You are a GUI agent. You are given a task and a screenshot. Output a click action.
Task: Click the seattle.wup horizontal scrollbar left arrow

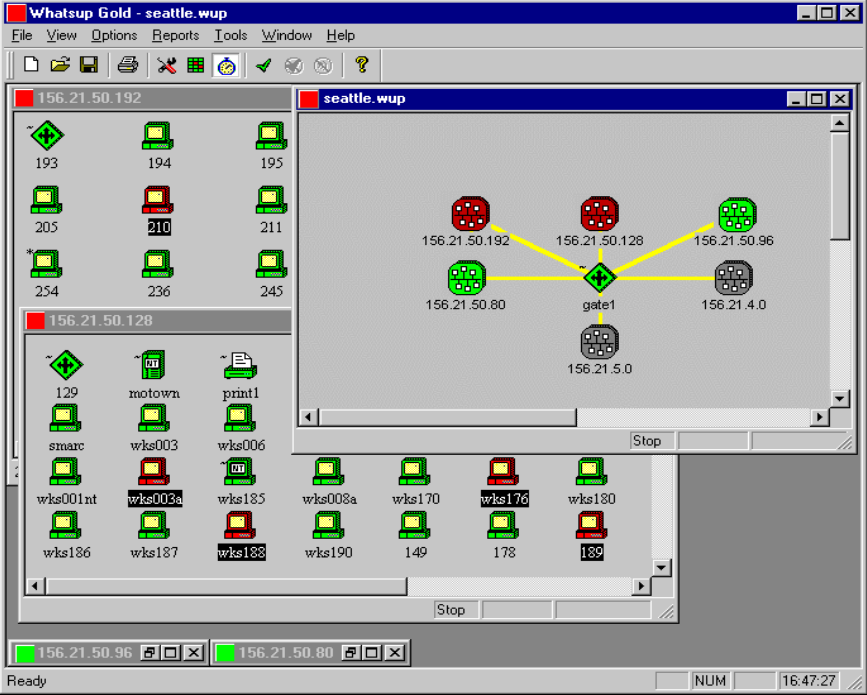point(309,417)
